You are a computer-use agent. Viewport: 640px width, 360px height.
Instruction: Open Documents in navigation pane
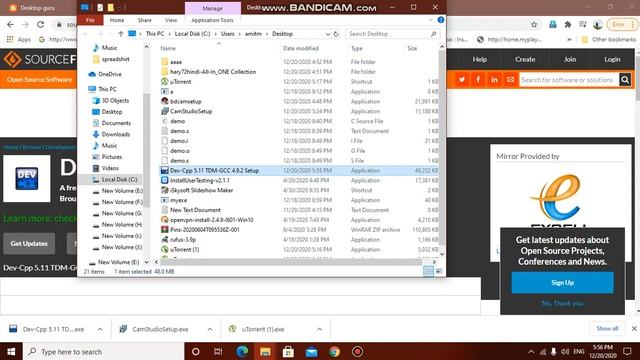116,123
